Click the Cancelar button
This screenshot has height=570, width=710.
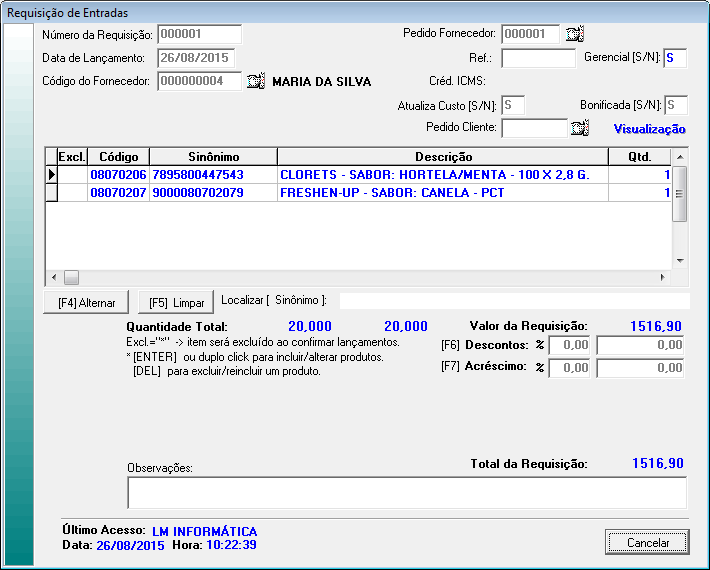(647, 542)
